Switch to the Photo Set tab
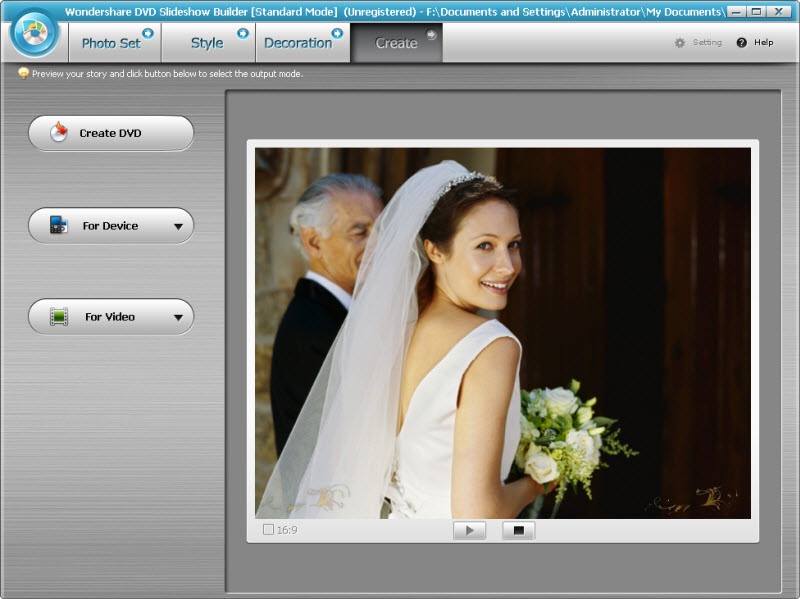 (x=110, y=43)
